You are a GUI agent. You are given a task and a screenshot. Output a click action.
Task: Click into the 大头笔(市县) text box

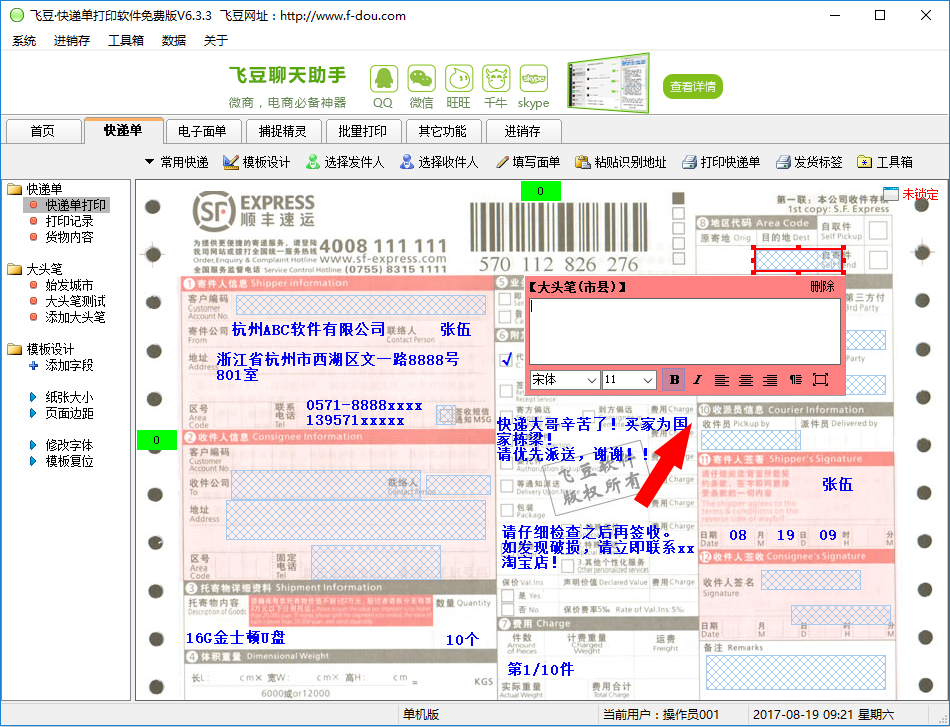pyautogui.click(x=685, y=331)
